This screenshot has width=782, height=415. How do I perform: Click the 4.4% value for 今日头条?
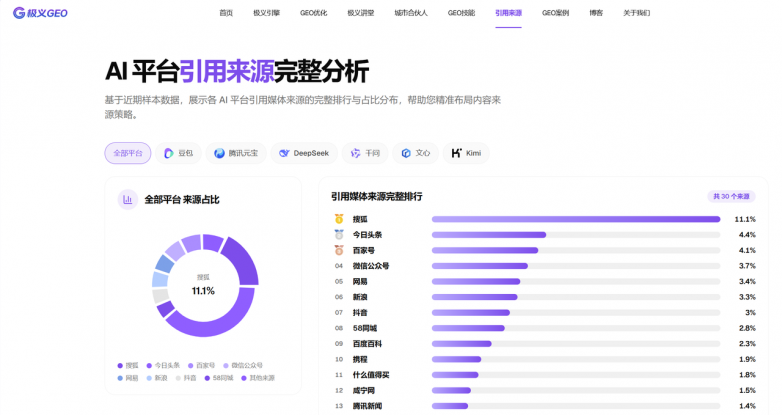click(x=747, y=234)
